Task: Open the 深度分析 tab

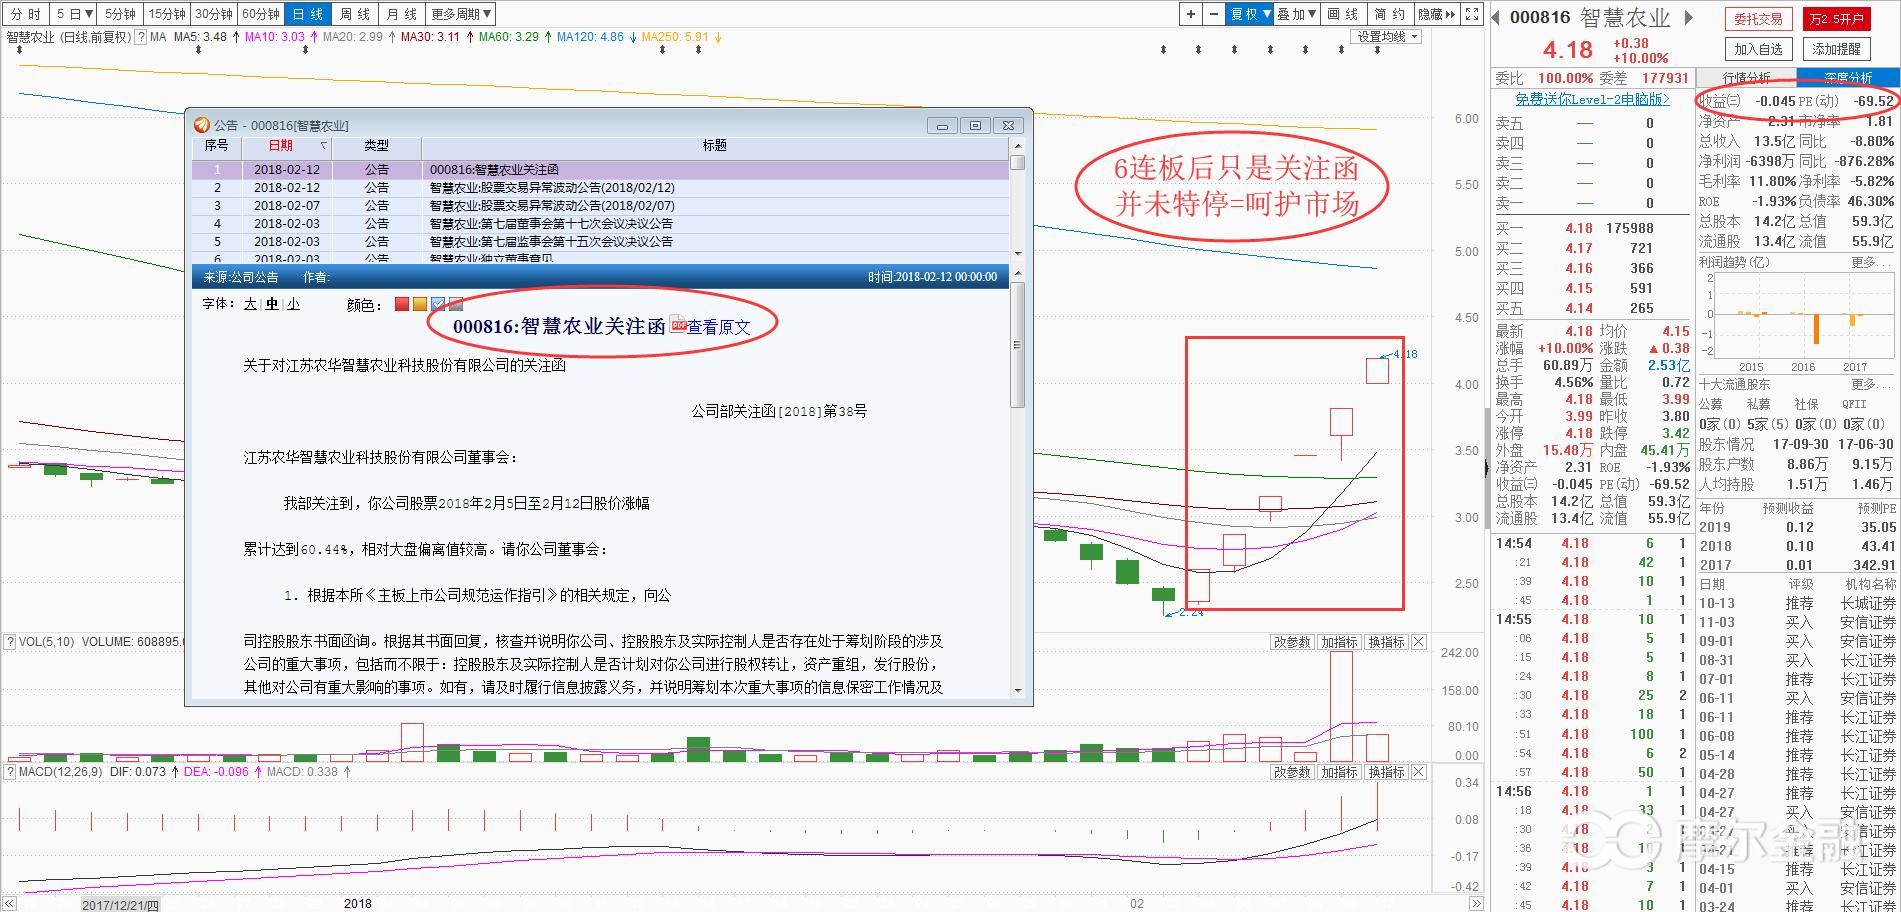Action: click(x=1848, y=77)
